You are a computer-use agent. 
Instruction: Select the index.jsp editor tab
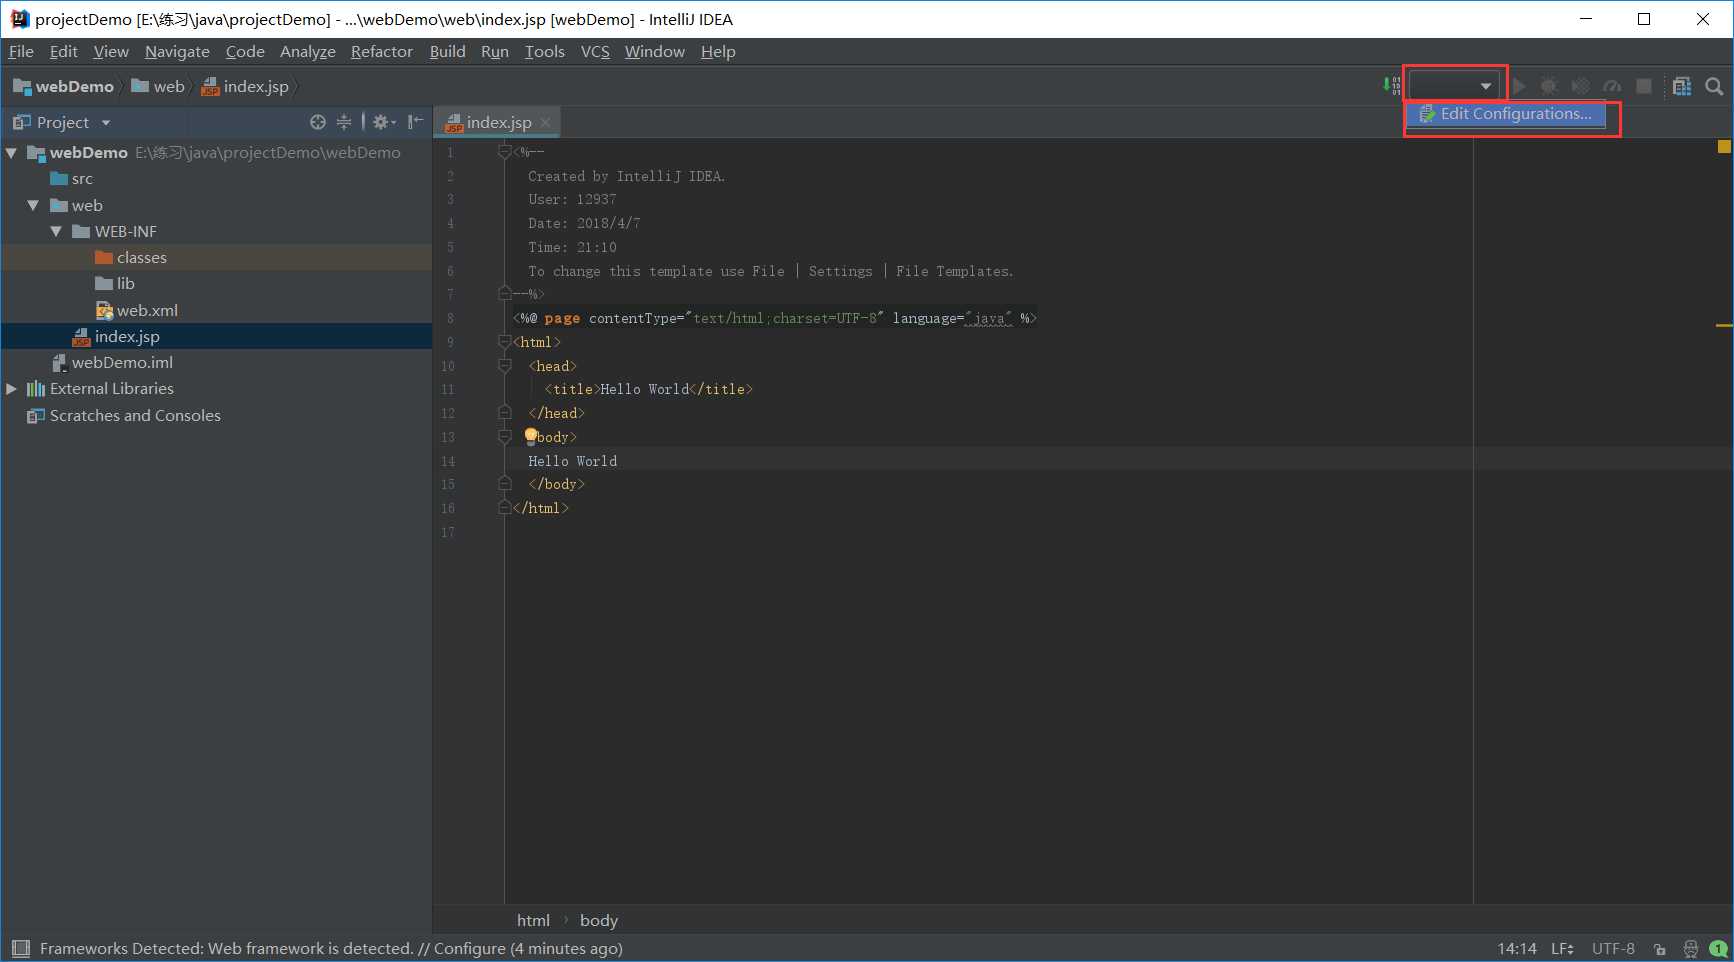[x=497, y=122]
